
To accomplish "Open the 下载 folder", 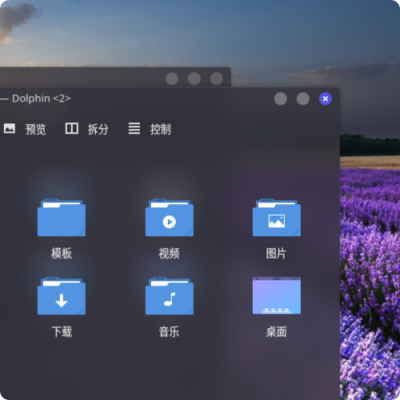I will pyautogui.click(x=61, y=296).
